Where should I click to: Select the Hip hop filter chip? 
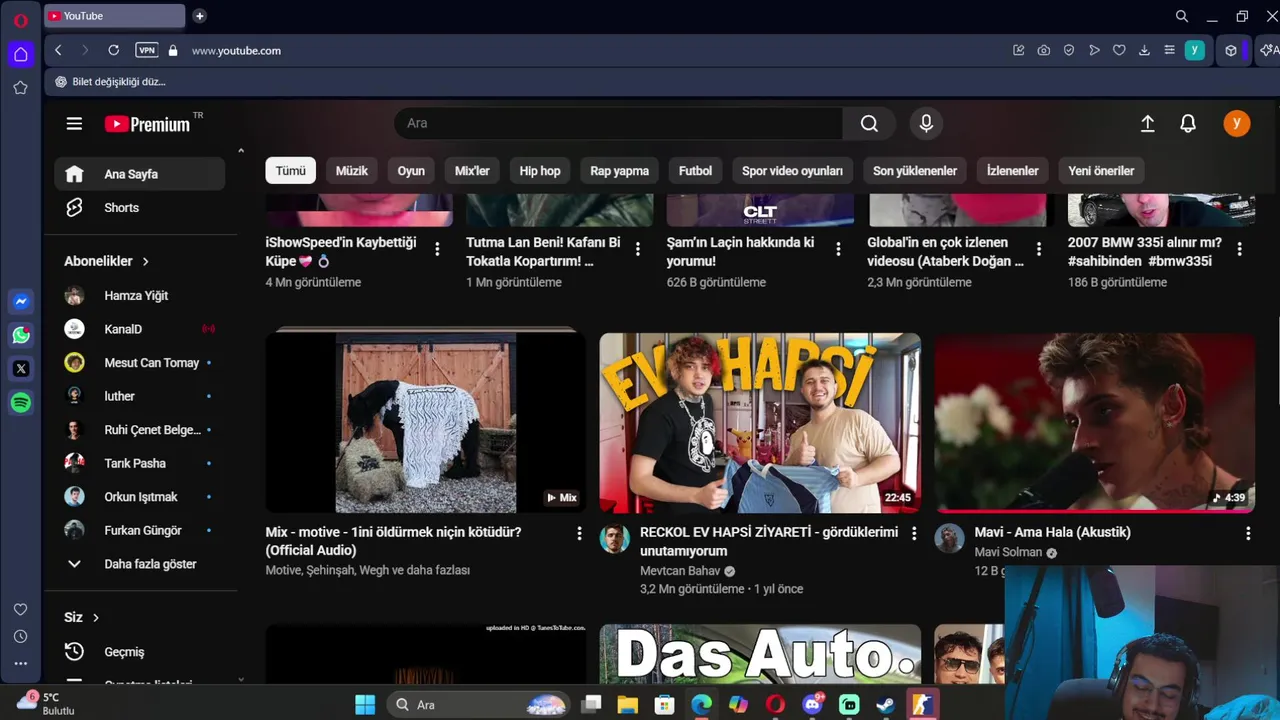click(x=540, y=171)
